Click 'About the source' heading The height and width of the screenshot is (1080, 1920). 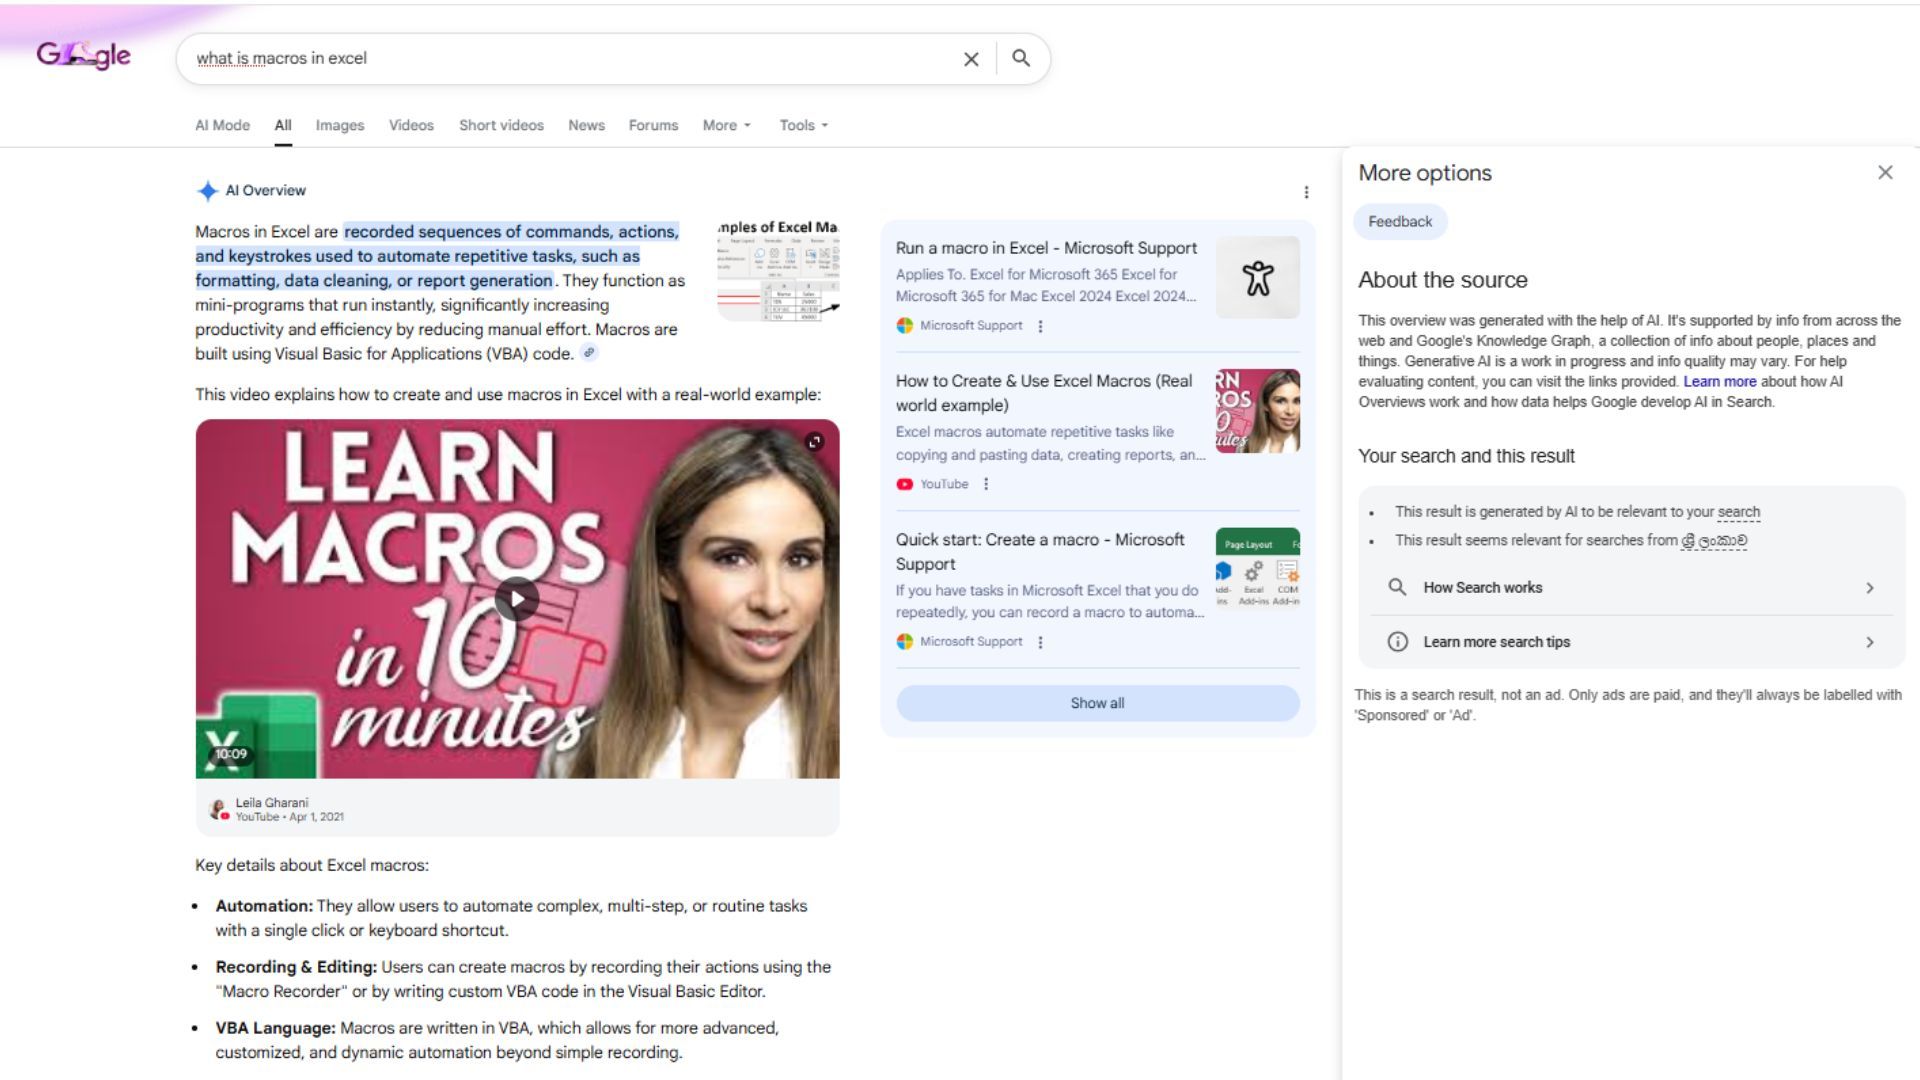1443,280
